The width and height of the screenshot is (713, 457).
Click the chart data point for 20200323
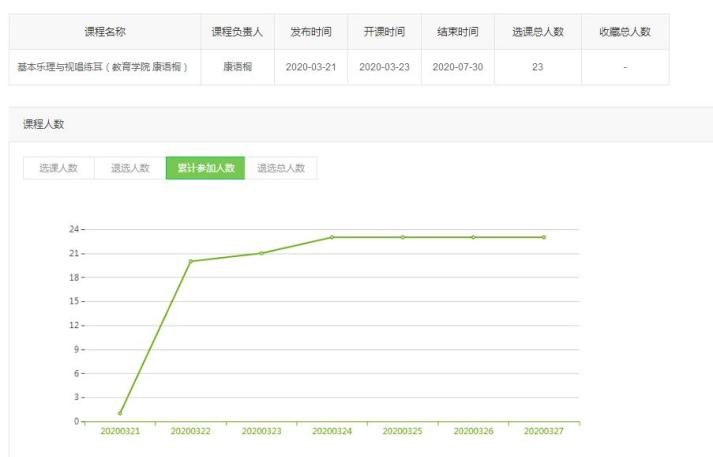click(x=261, y=253)
